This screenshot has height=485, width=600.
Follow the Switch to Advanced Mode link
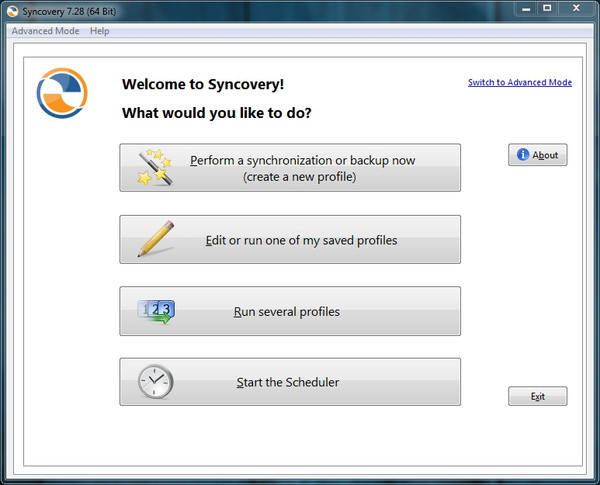pyautogui.click(x=520, y=82)
